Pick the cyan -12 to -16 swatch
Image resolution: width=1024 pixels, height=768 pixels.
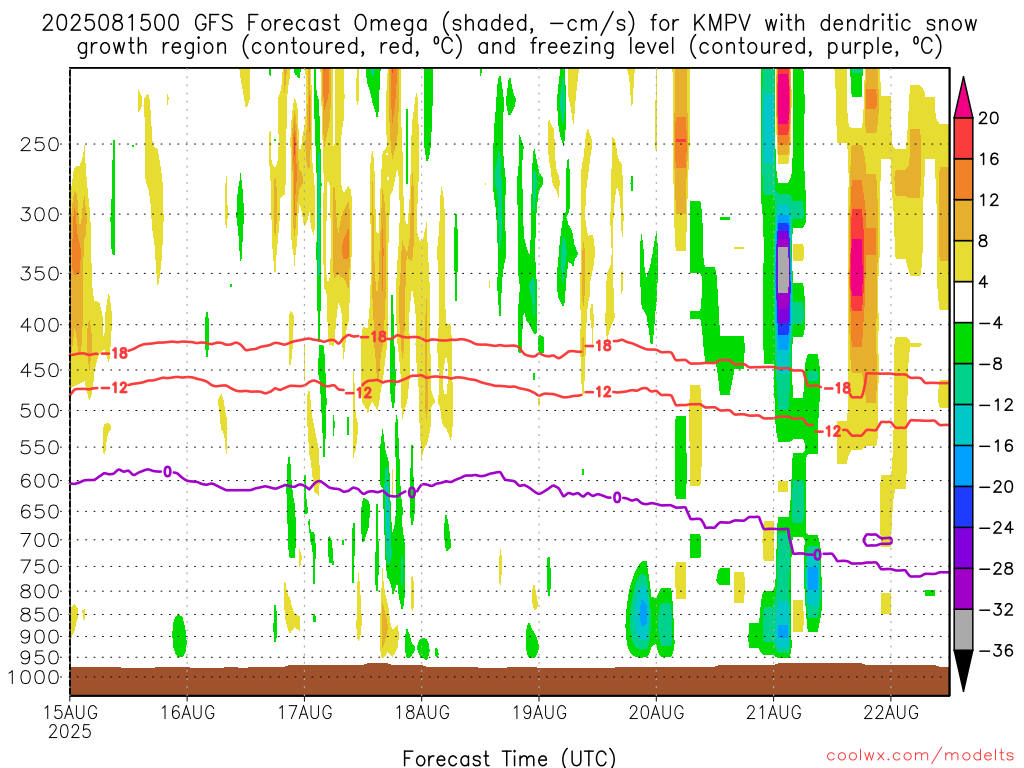(963, 425)
